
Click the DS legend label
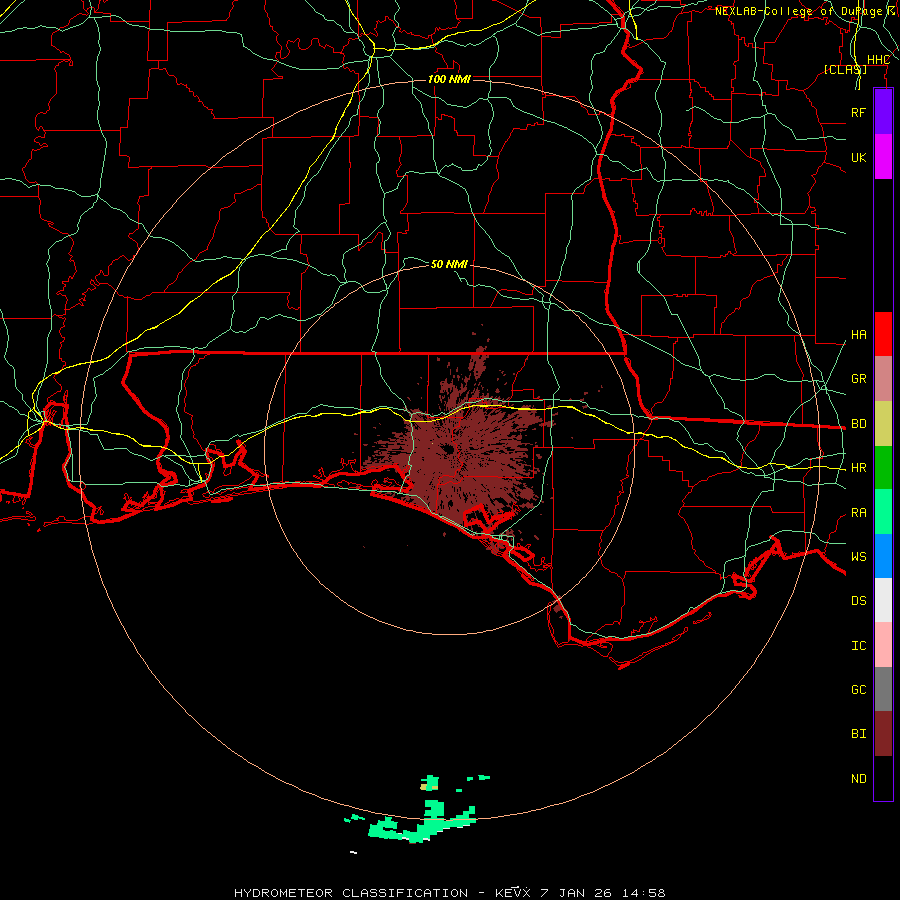click(858, 601)
